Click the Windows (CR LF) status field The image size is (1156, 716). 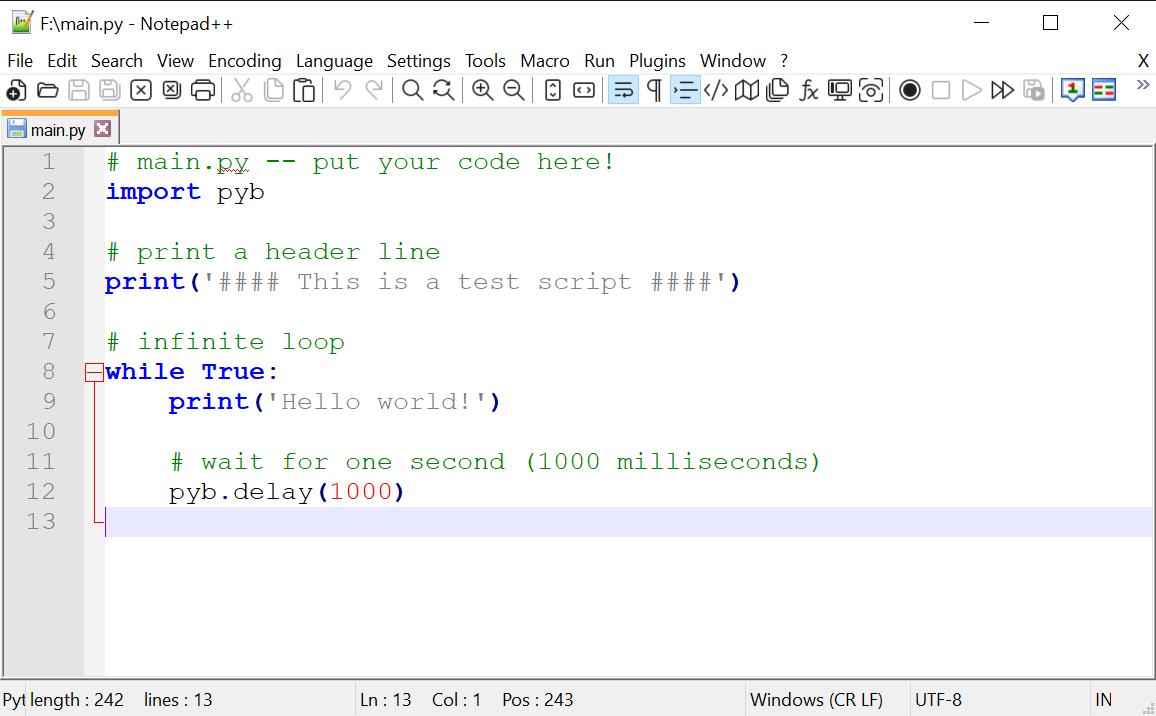(816, 700)
